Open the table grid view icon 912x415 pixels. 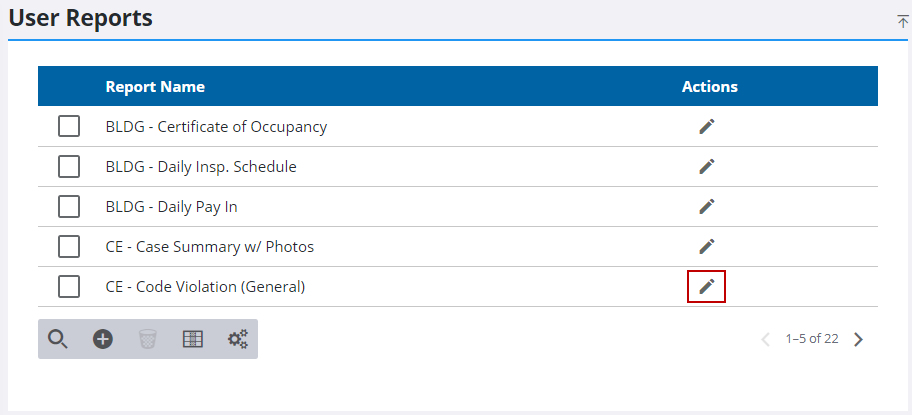193,339
